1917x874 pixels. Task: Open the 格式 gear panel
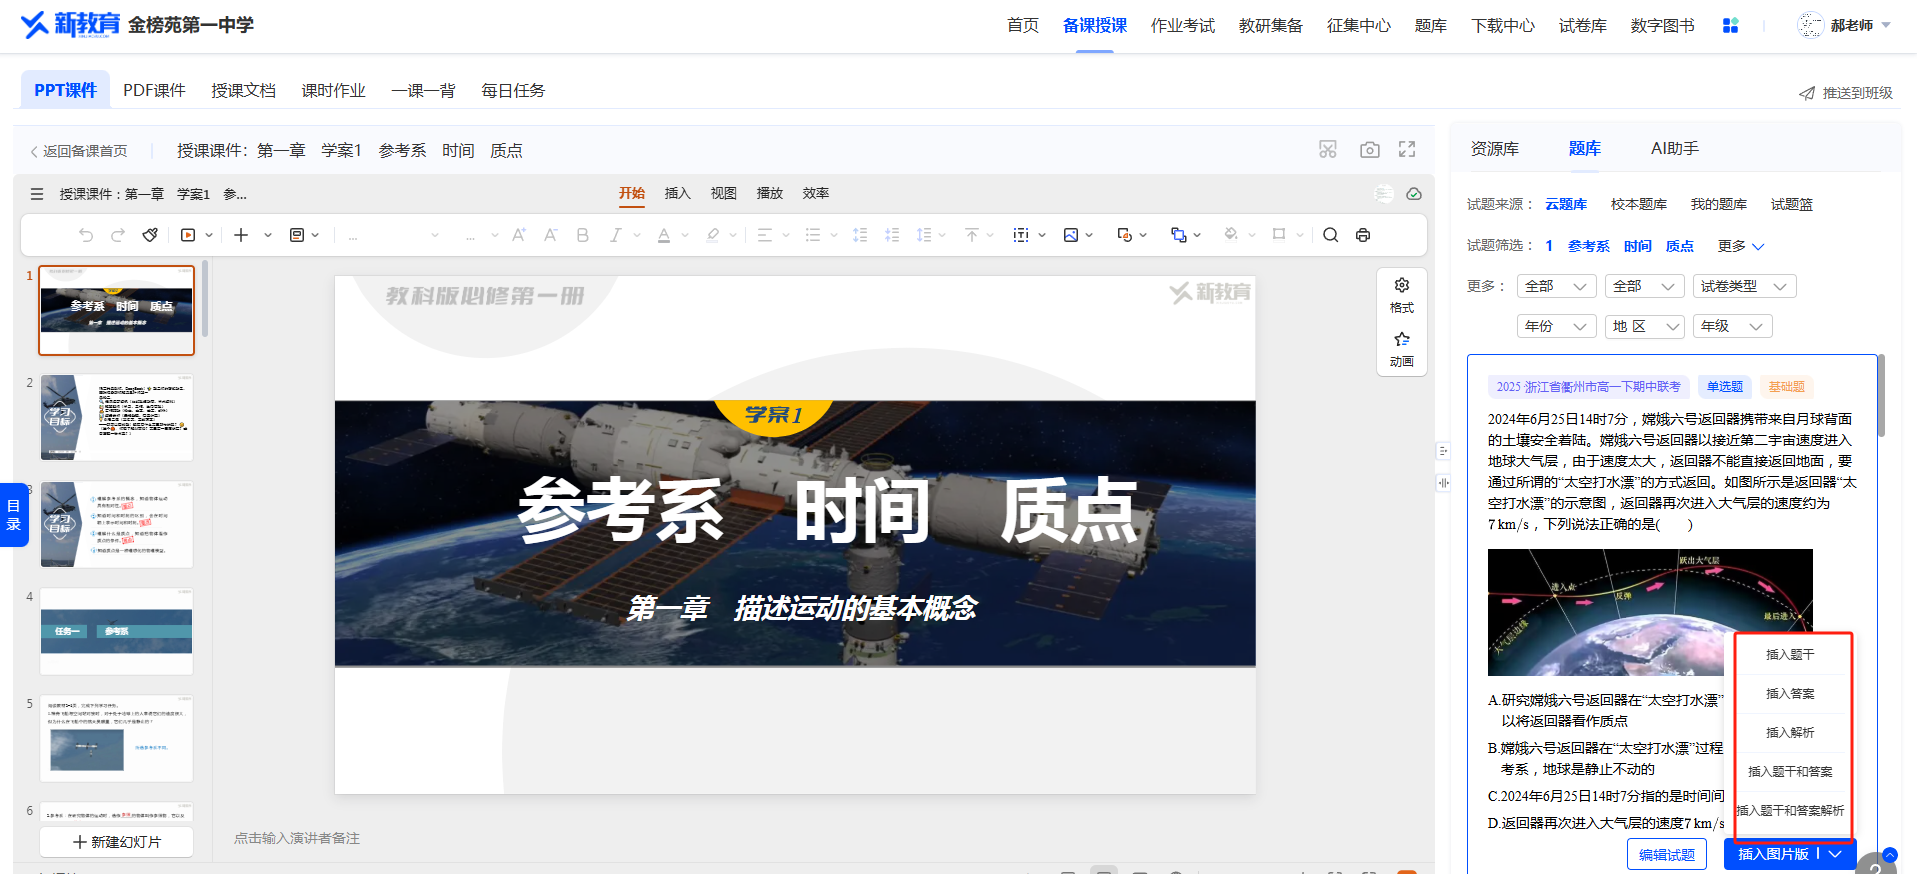[x=1402, y=295]
